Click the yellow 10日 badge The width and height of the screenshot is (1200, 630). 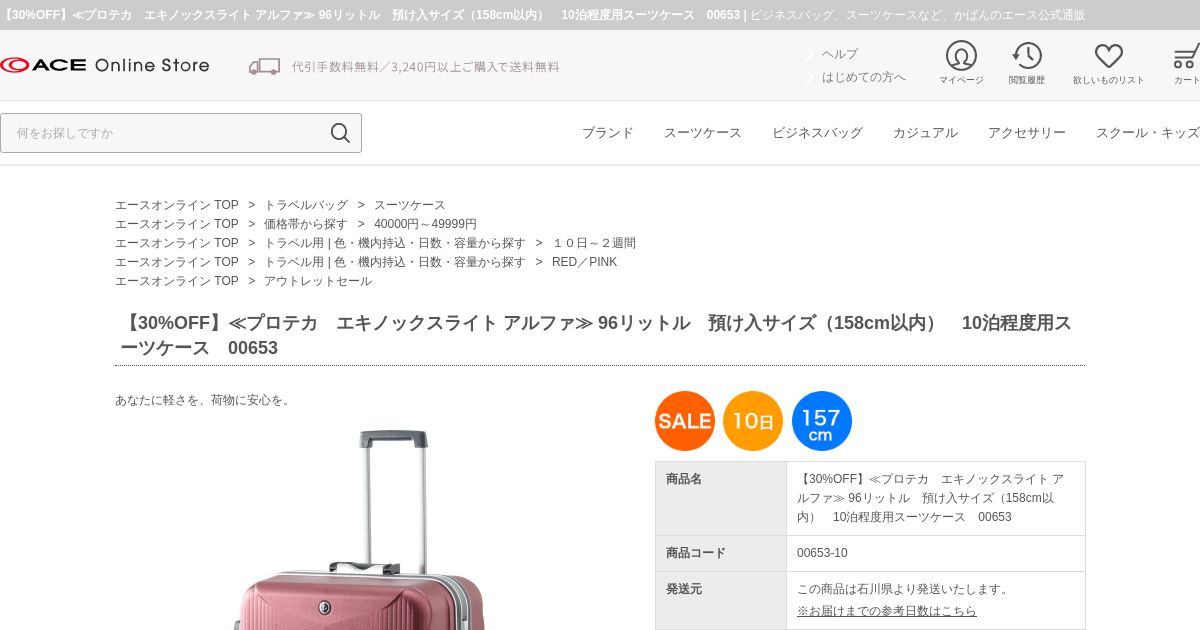click(x=753, y=421)
